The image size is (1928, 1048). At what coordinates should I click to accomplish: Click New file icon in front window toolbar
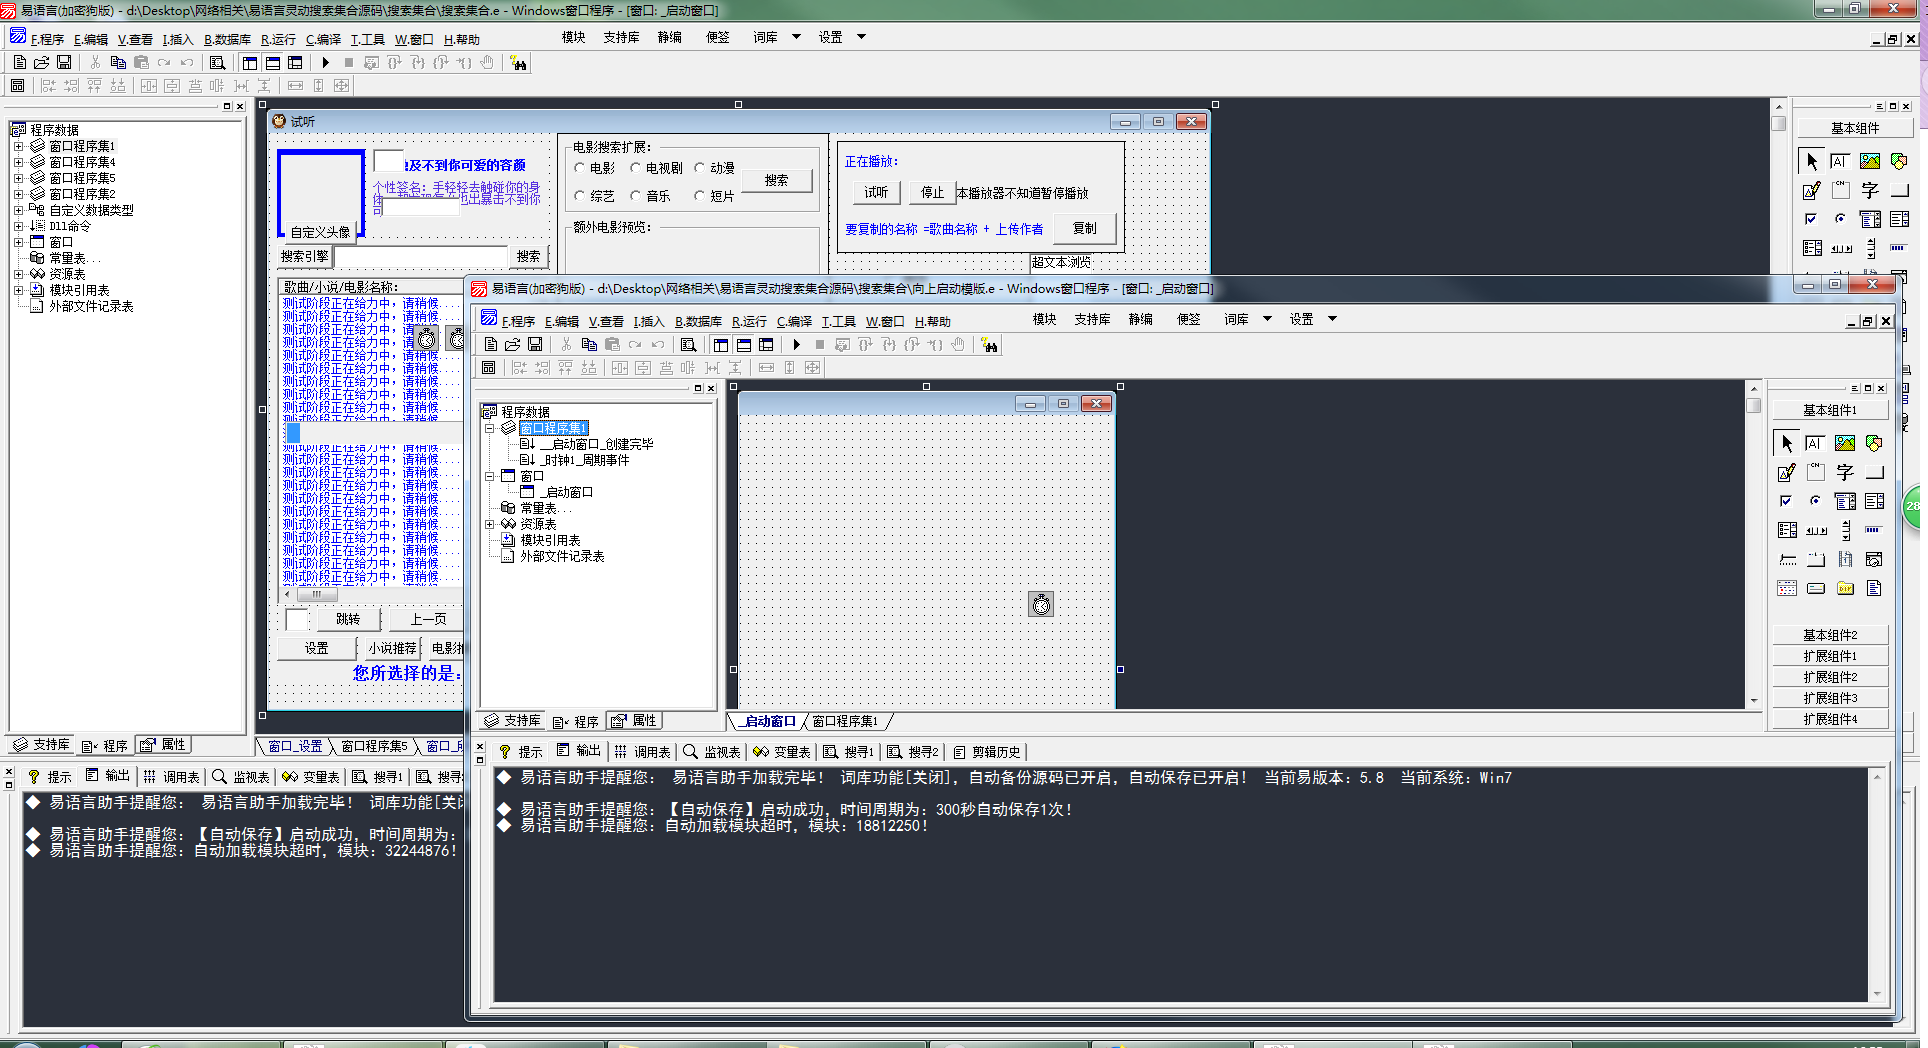pyautogui.click(x=491, y=344)
